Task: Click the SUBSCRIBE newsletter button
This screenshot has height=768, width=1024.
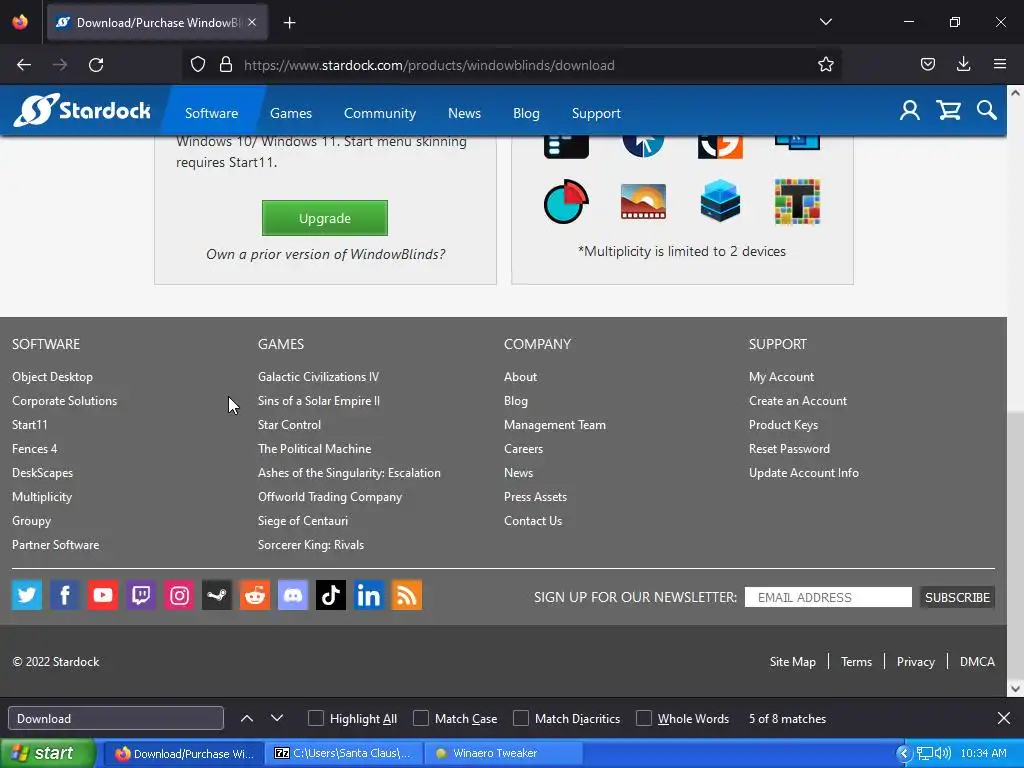Action: 957,597
